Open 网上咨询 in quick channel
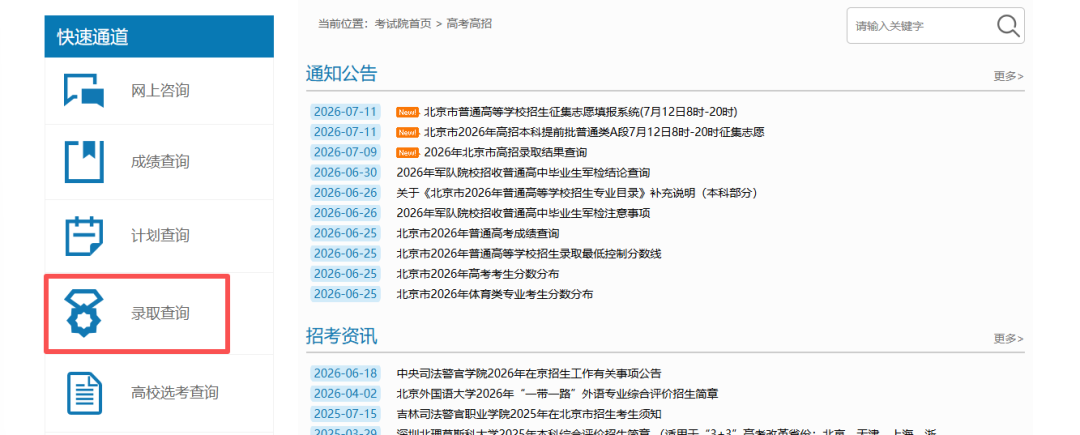1080x435 pixels. [x=160, y=91]
